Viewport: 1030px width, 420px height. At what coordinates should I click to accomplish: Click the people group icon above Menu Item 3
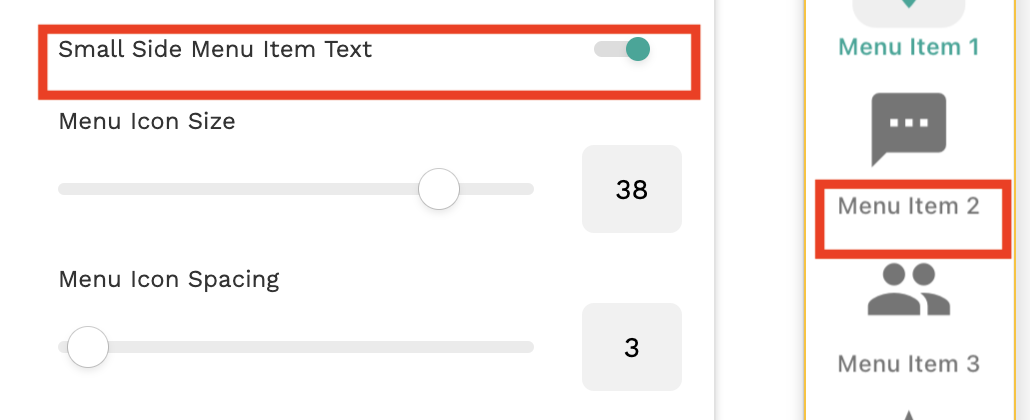908,290
